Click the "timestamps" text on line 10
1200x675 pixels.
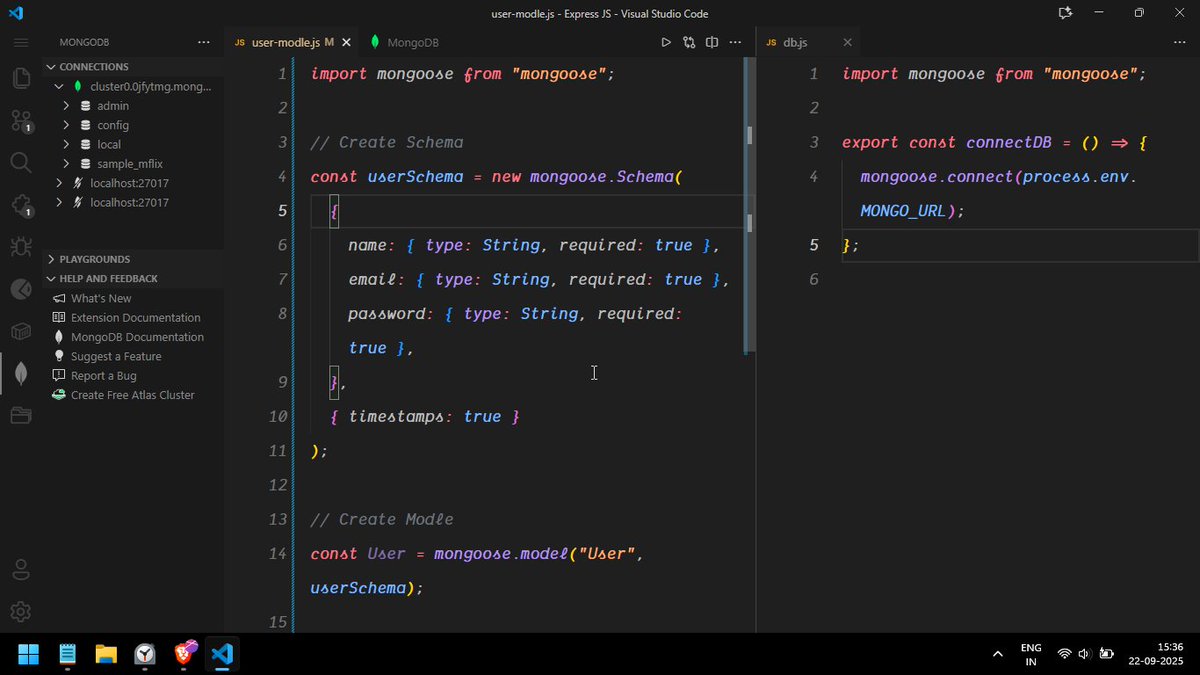coord(395,416)
